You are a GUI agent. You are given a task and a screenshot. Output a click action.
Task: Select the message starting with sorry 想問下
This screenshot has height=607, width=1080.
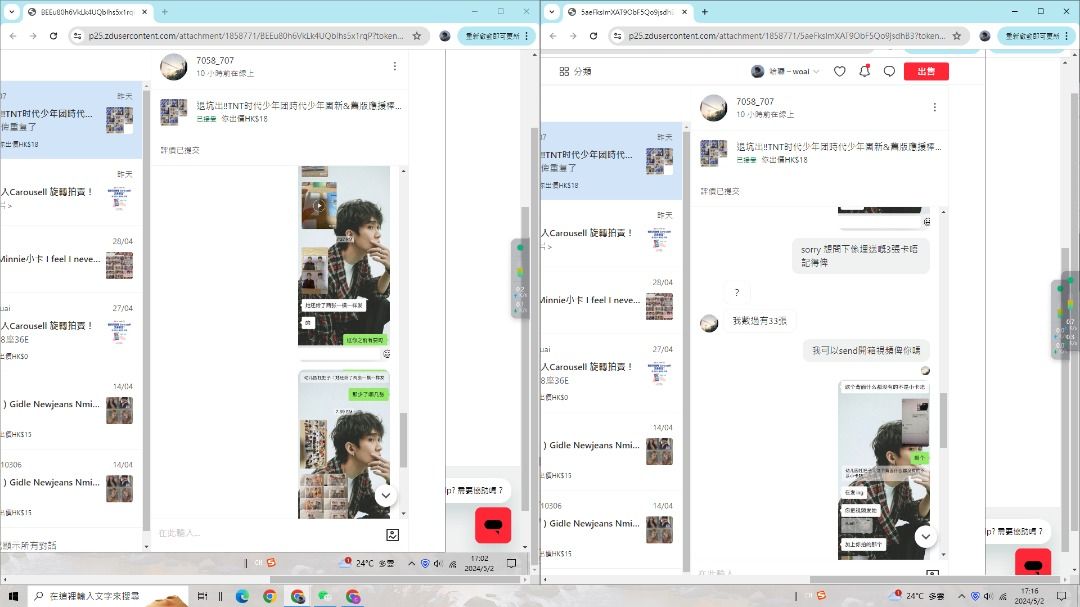coord(860,256)
